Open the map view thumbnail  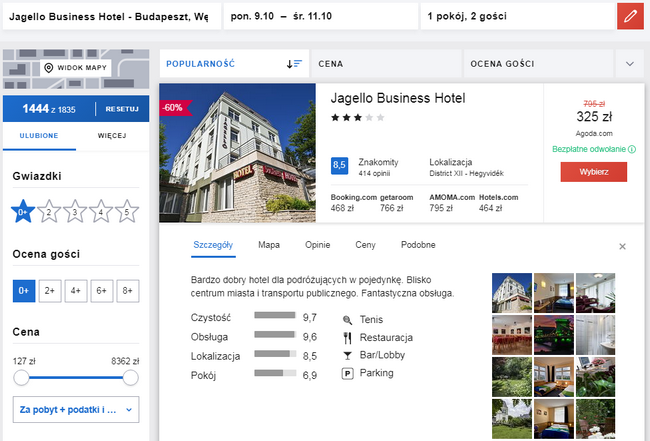pos(75,68)
